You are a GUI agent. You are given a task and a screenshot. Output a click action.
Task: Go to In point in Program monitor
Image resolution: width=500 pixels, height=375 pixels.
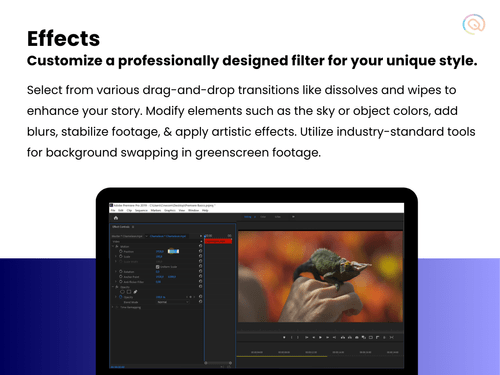pos(307,337)
